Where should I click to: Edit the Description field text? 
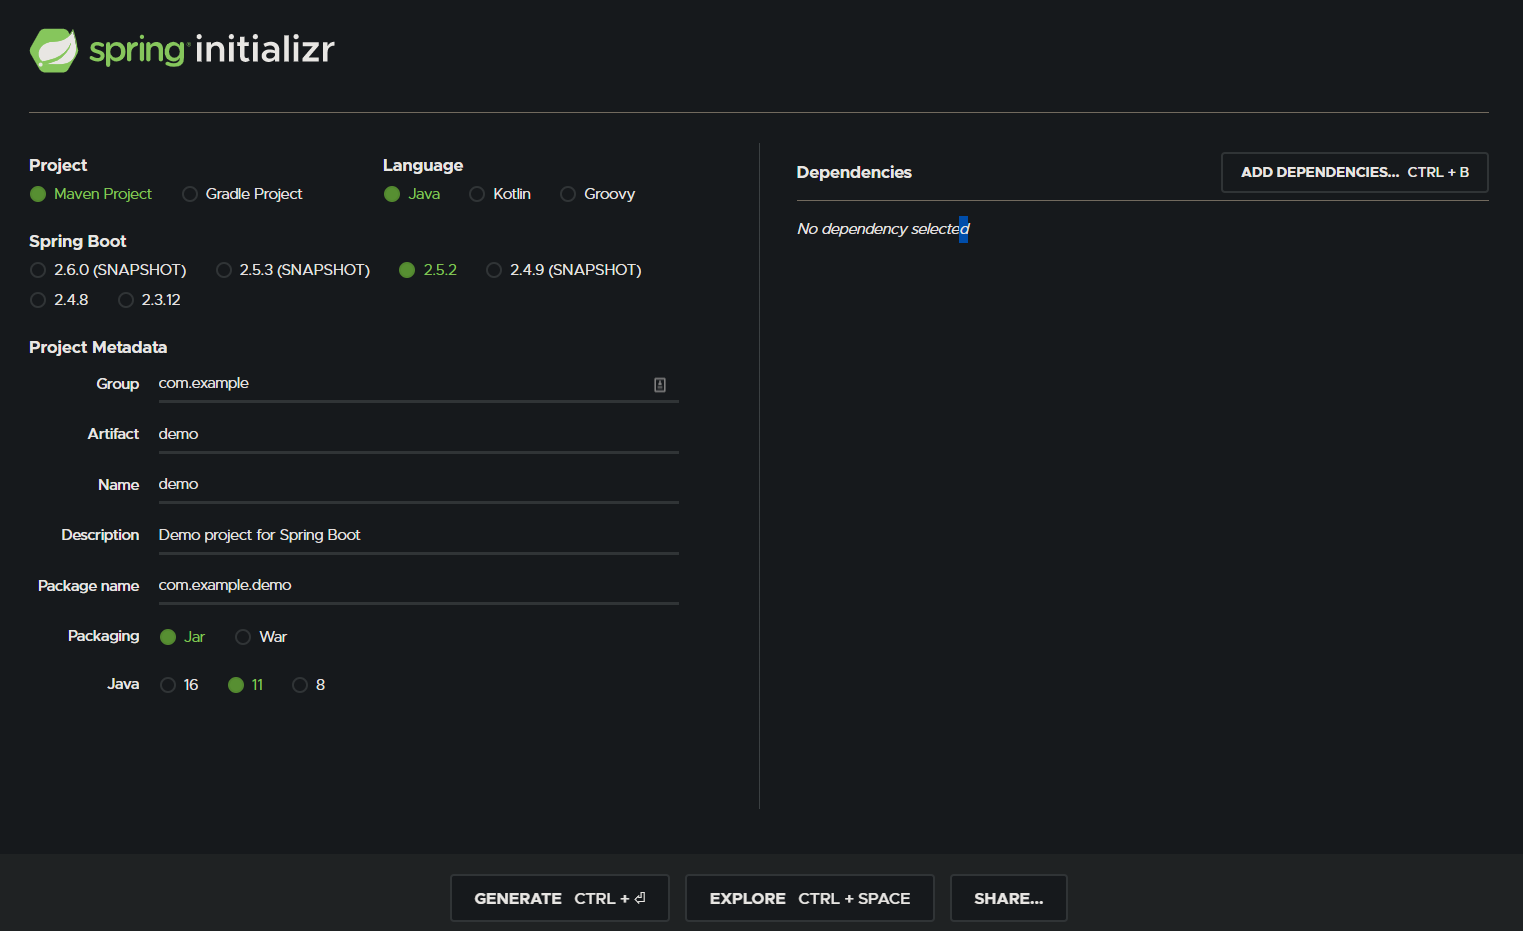[418, 535]
